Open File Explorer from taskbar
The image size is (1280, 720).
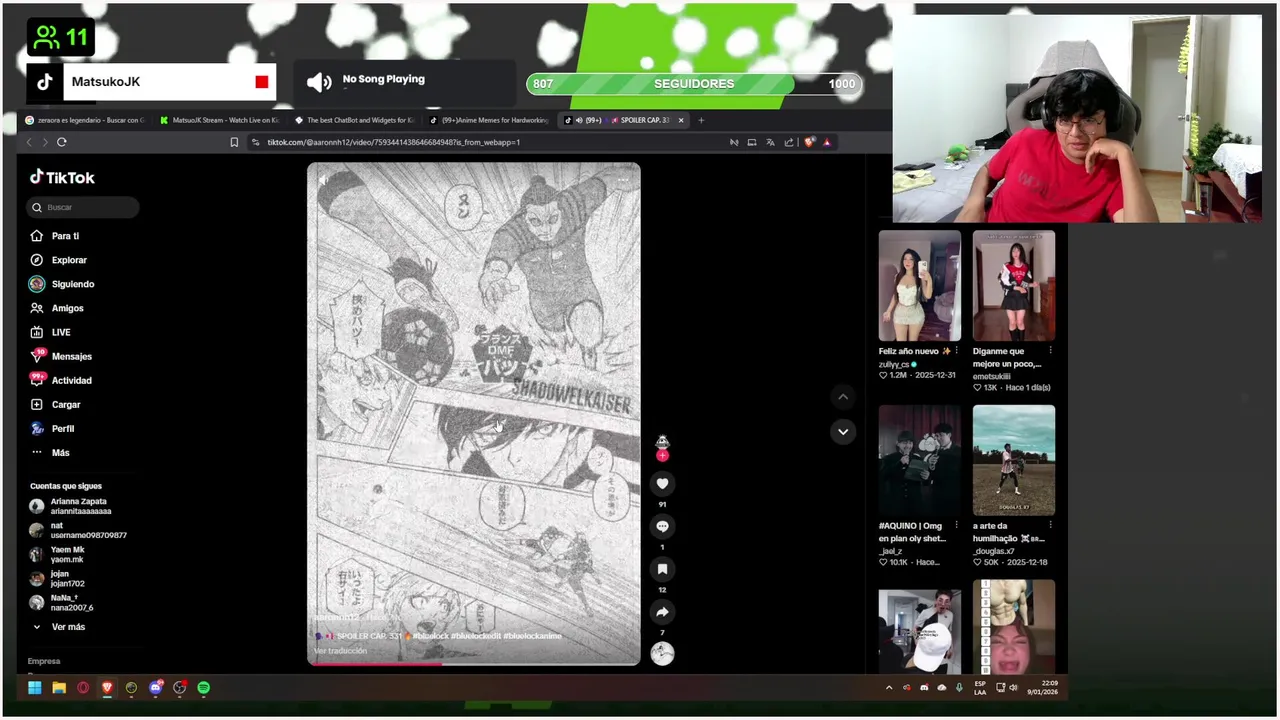(x=59, y=688)
